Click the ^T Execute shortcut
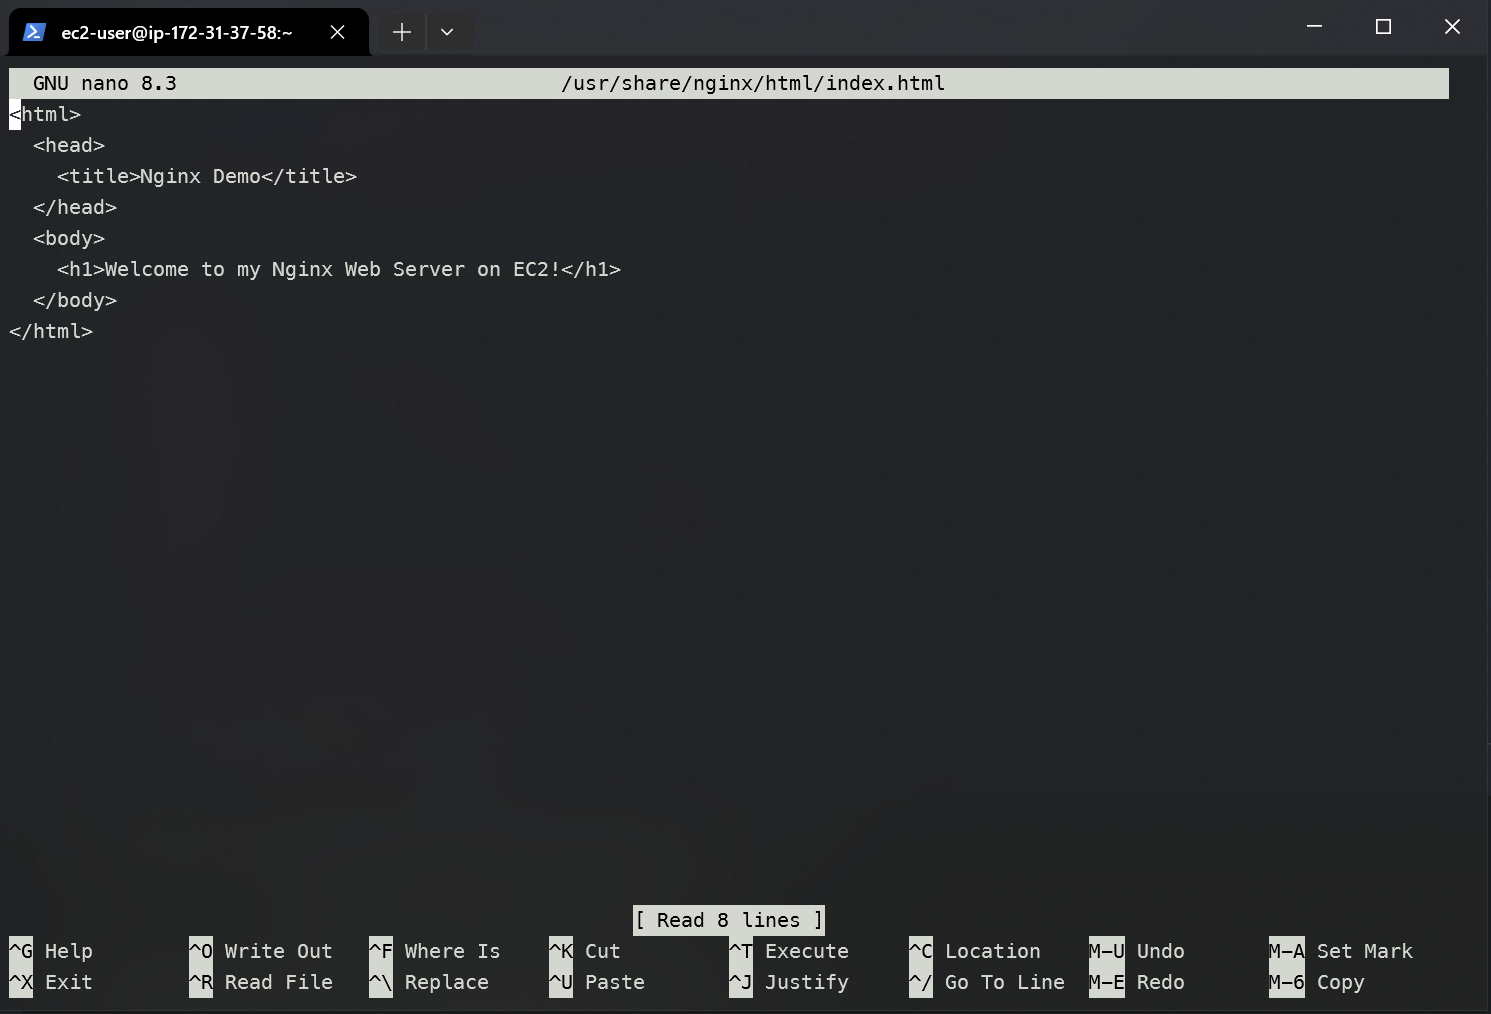Image resolution: width=1491 pixels, height=1014 pixels. [x=789, y=951]
